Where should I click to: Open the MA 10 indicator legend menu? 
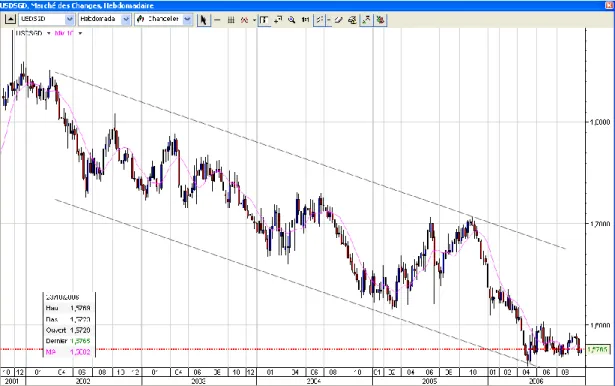[80, 33]
